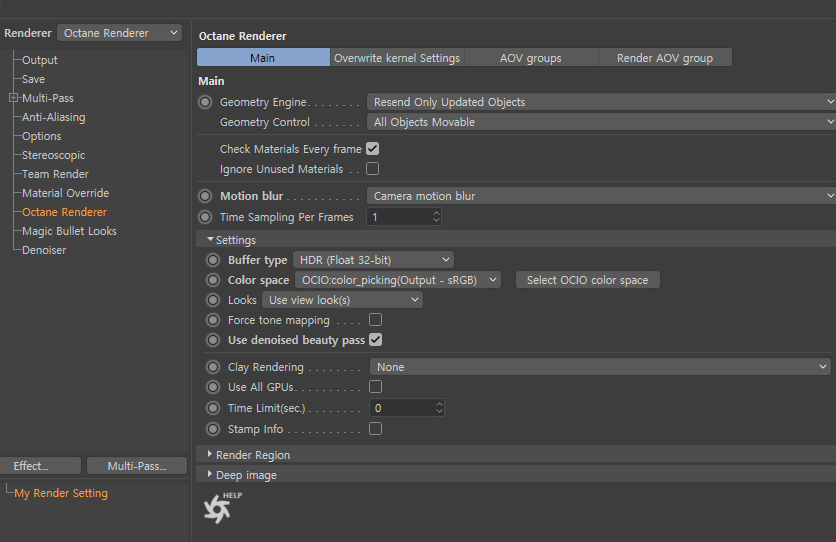The image size is (836, 542).
Task: Click Select OCIO color space button
Action: pyautogui.click(x=588, y=280)
